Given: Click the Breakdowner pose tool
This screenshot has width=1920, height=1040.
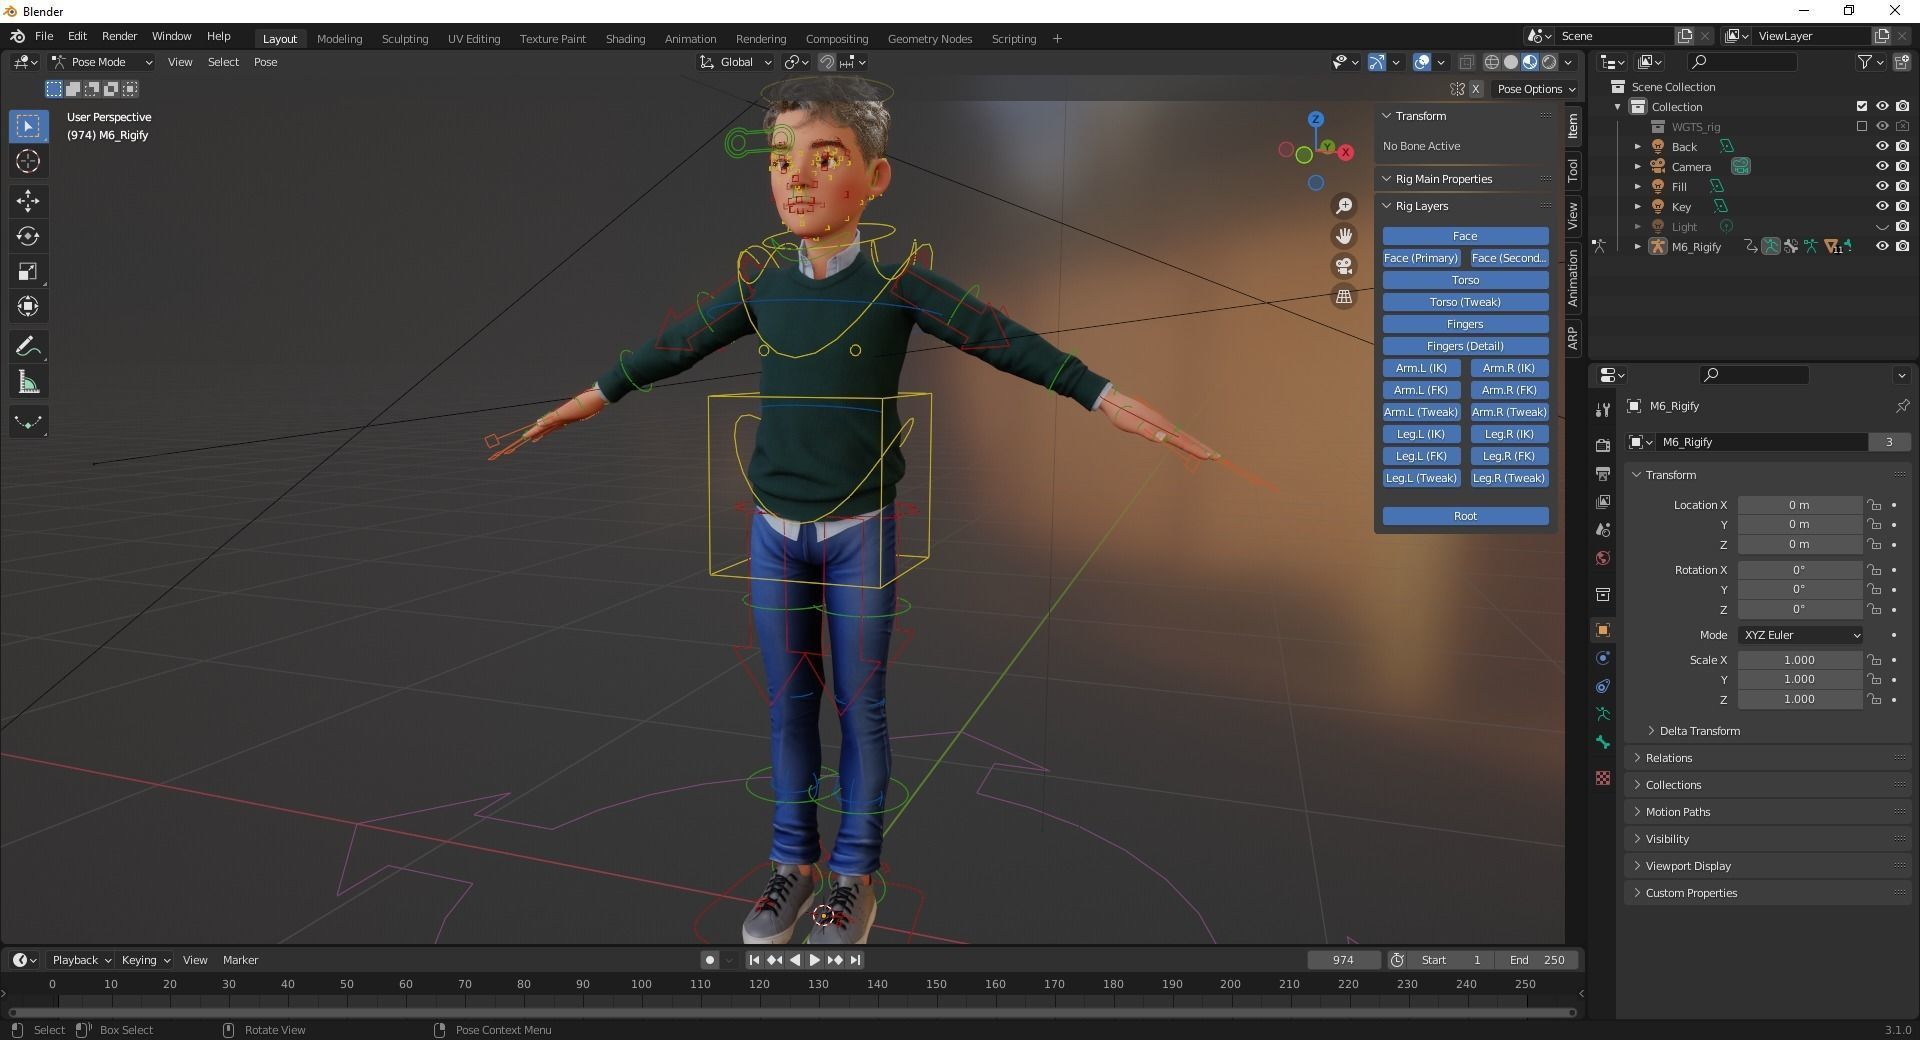Looking at the screenshot, I should click(x=28, y=422).
